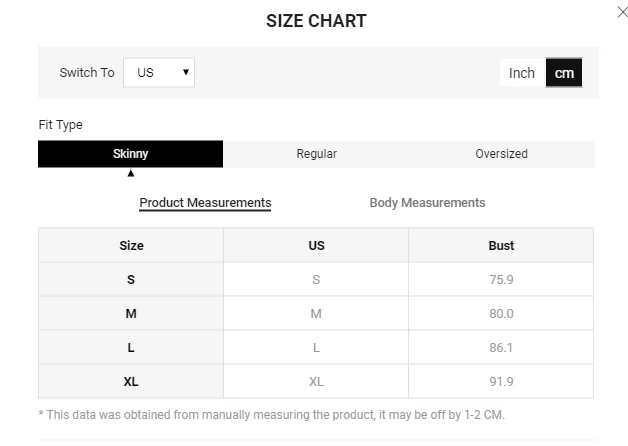This screenshot has height=446, width=628.
Task: Select the size L row label
Action: click(131, 348)
